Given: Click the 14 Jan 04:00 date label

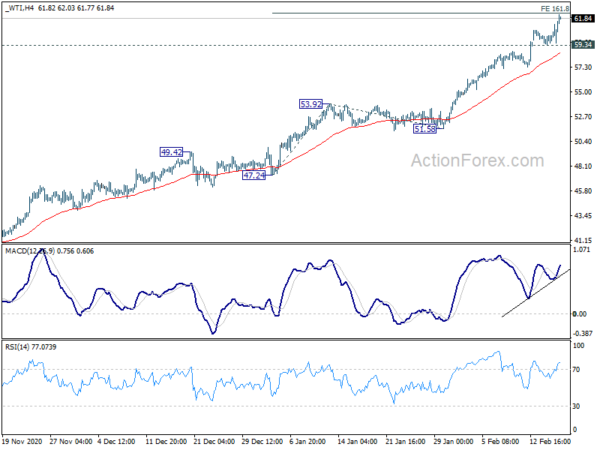Looking at the screenshot, I should coord(357,441).
